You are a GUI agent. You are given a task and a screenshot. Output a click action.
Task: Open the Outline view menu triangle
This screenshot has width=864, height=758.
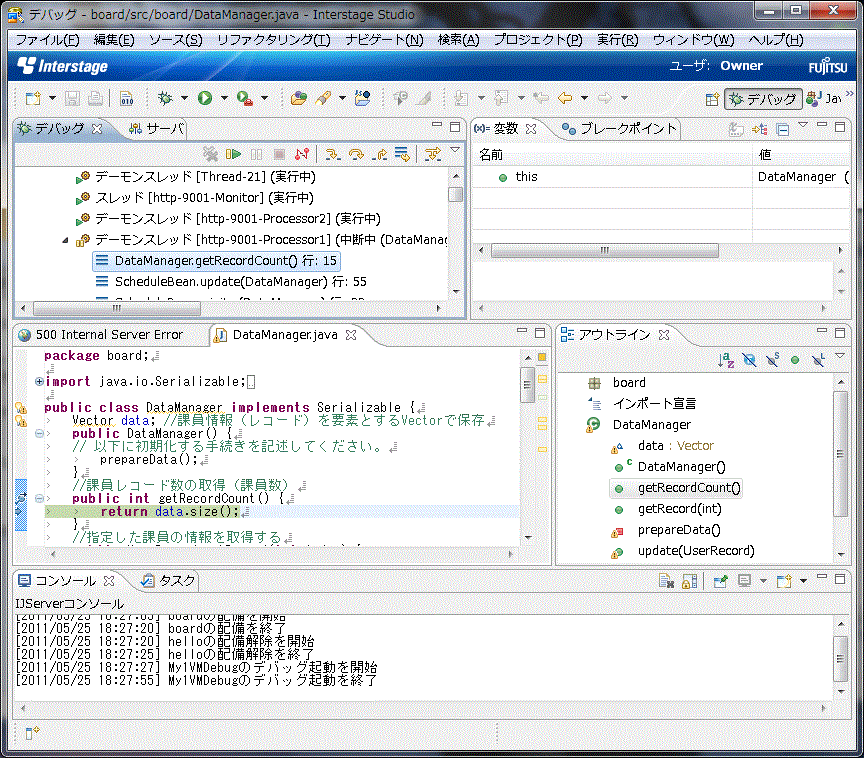coord(840,356)
